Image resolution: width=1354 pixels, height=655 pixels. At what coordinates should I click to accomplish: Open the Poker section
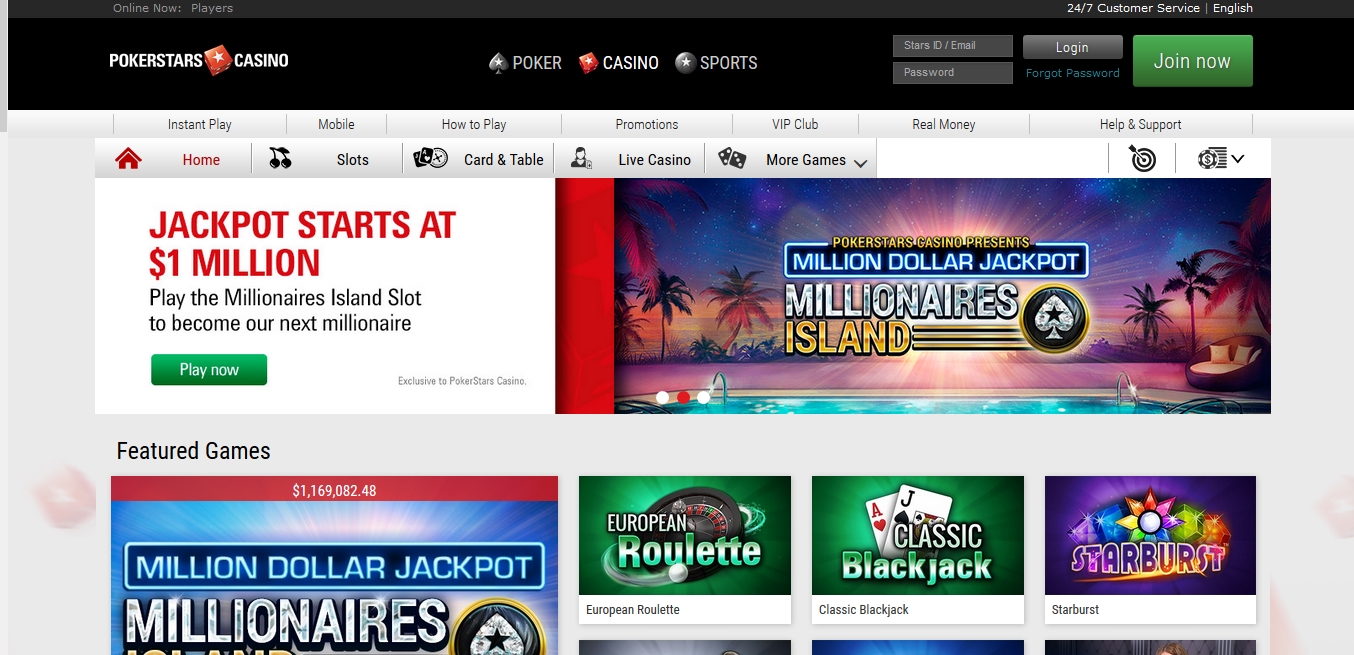tap(525, 63)
